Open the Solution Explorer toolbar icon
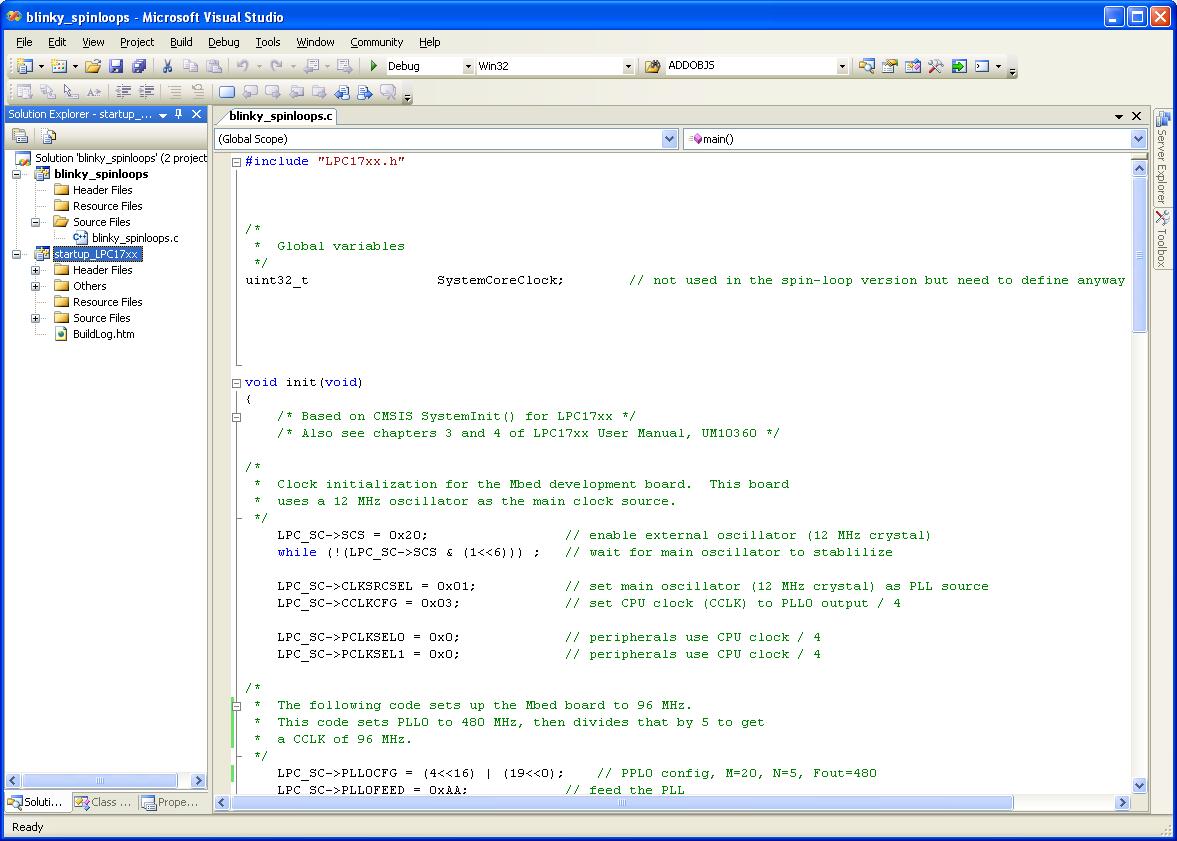The image size is (1177, 841). coord(868,66)
